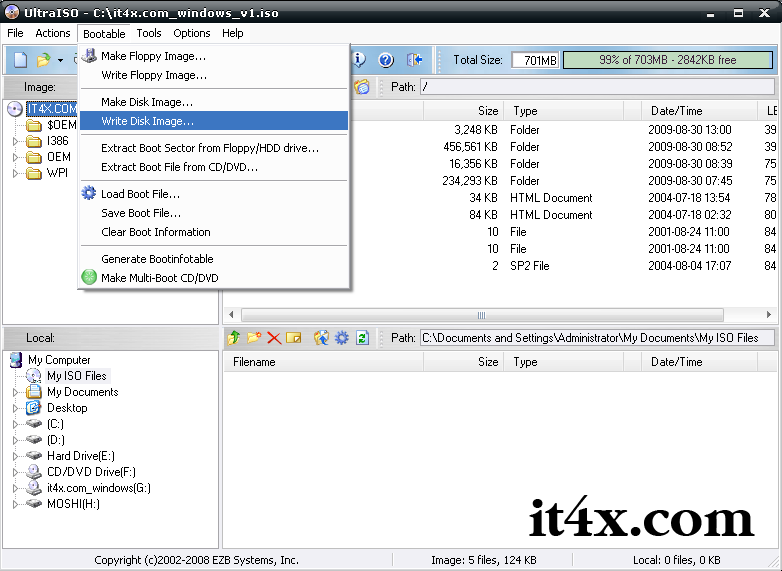Expand My Documents in Local tree
Image resolution: width=782 pixels, height=571 pixels.
15,392
